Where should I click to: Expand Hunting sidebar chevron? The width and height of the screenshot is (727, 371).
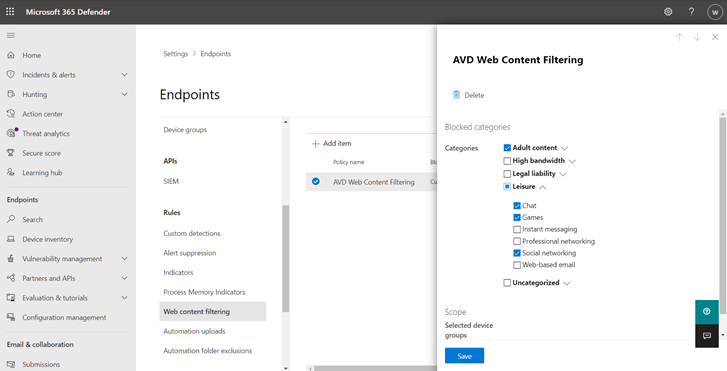124,94
